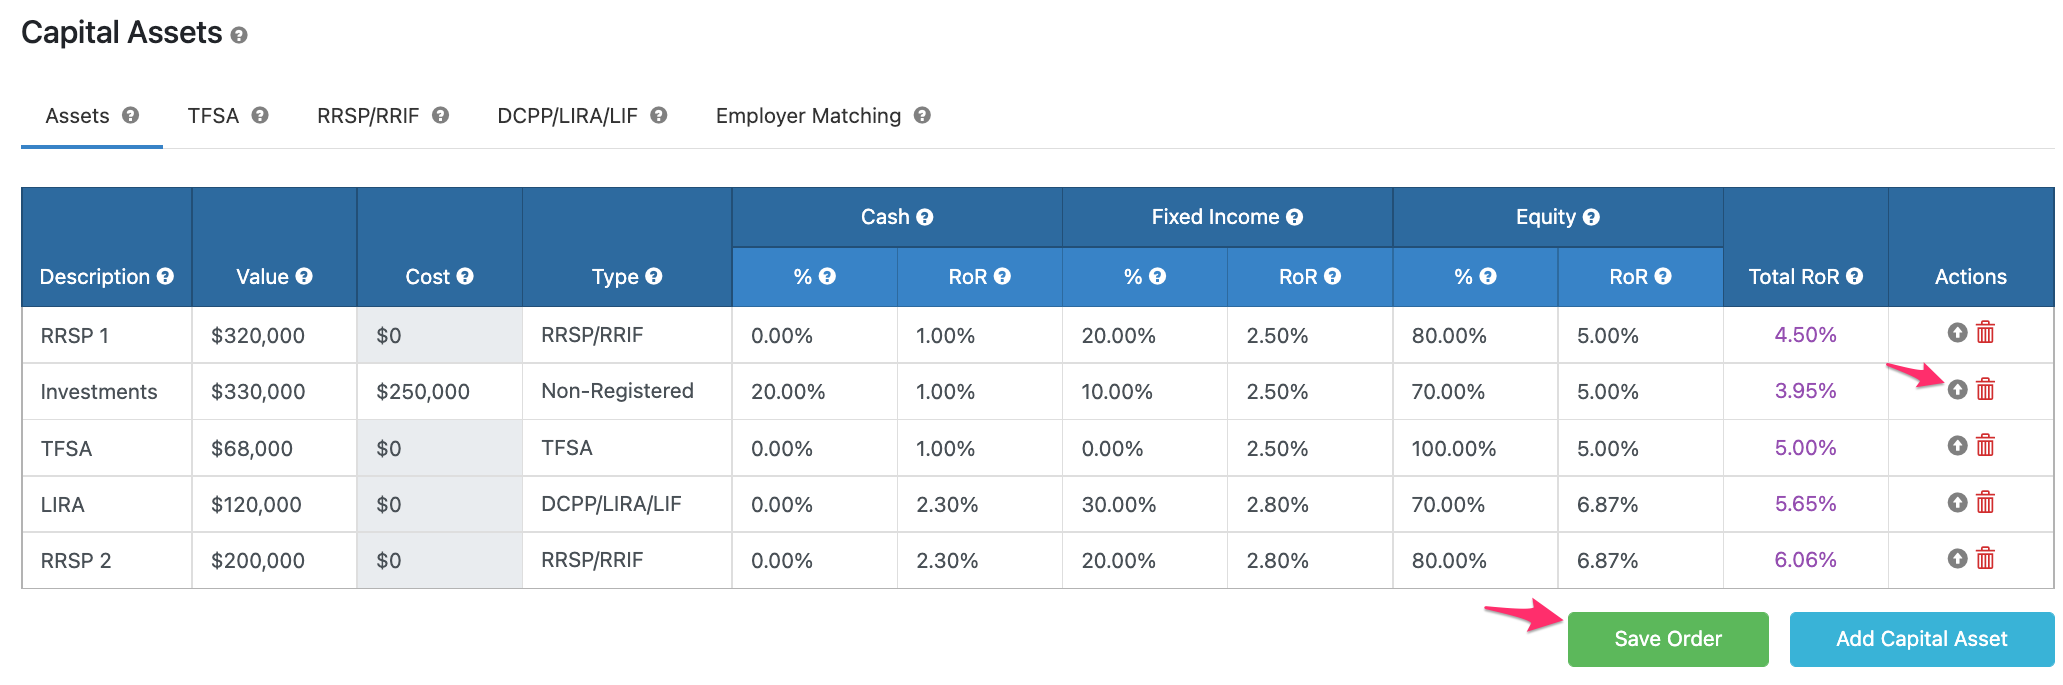Click the Investments value cell $330,000
This screenshot has height=685, width=2063.
pyautogui.click(x=258, y=392)
